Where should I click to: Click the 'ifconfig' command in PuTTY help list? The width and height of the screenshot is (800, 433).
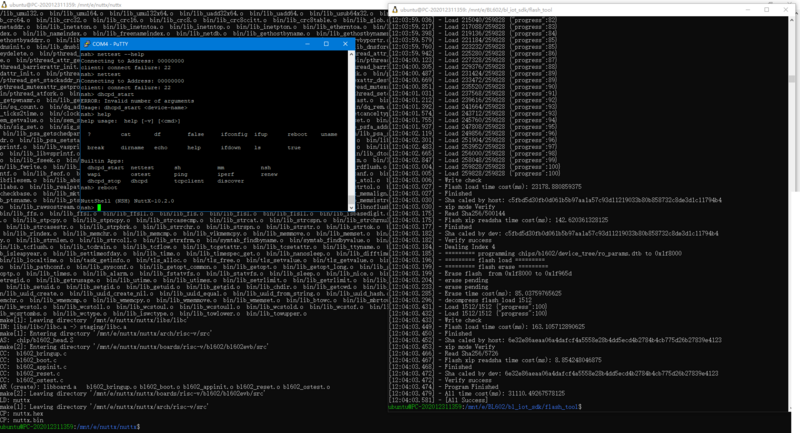click(x=234, y=134)
